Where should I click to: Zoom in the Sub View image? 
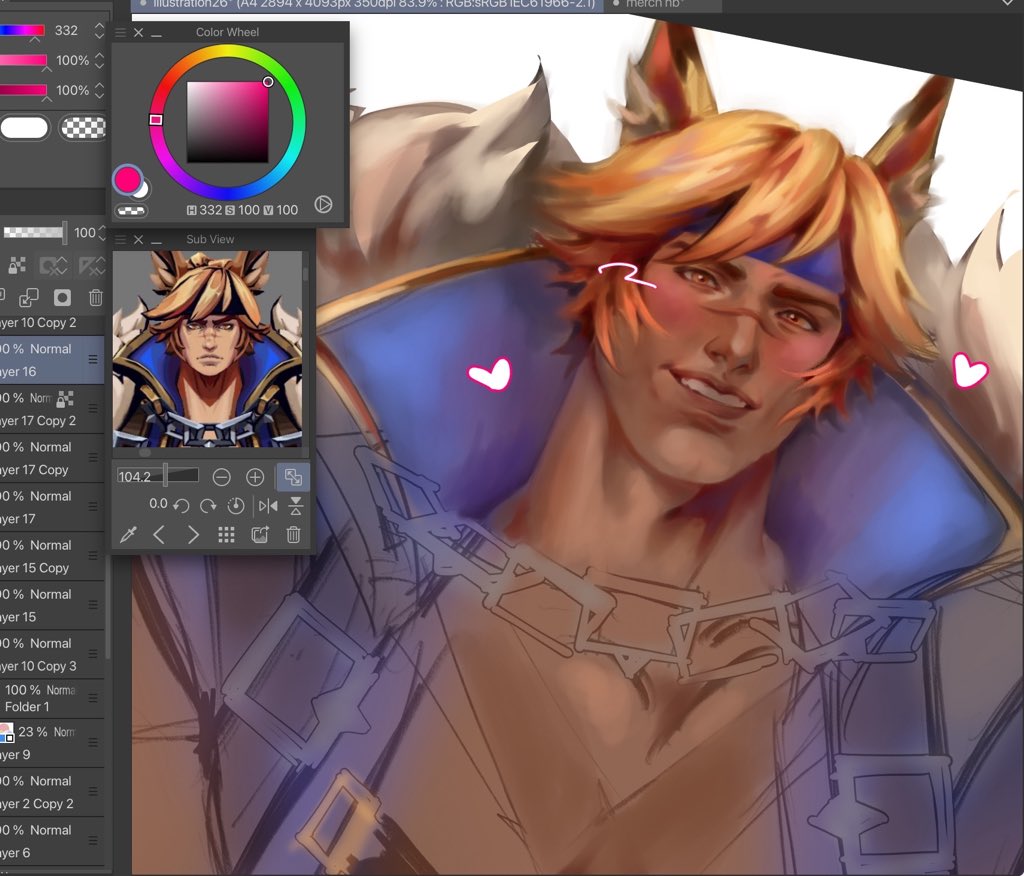point(255,477)
